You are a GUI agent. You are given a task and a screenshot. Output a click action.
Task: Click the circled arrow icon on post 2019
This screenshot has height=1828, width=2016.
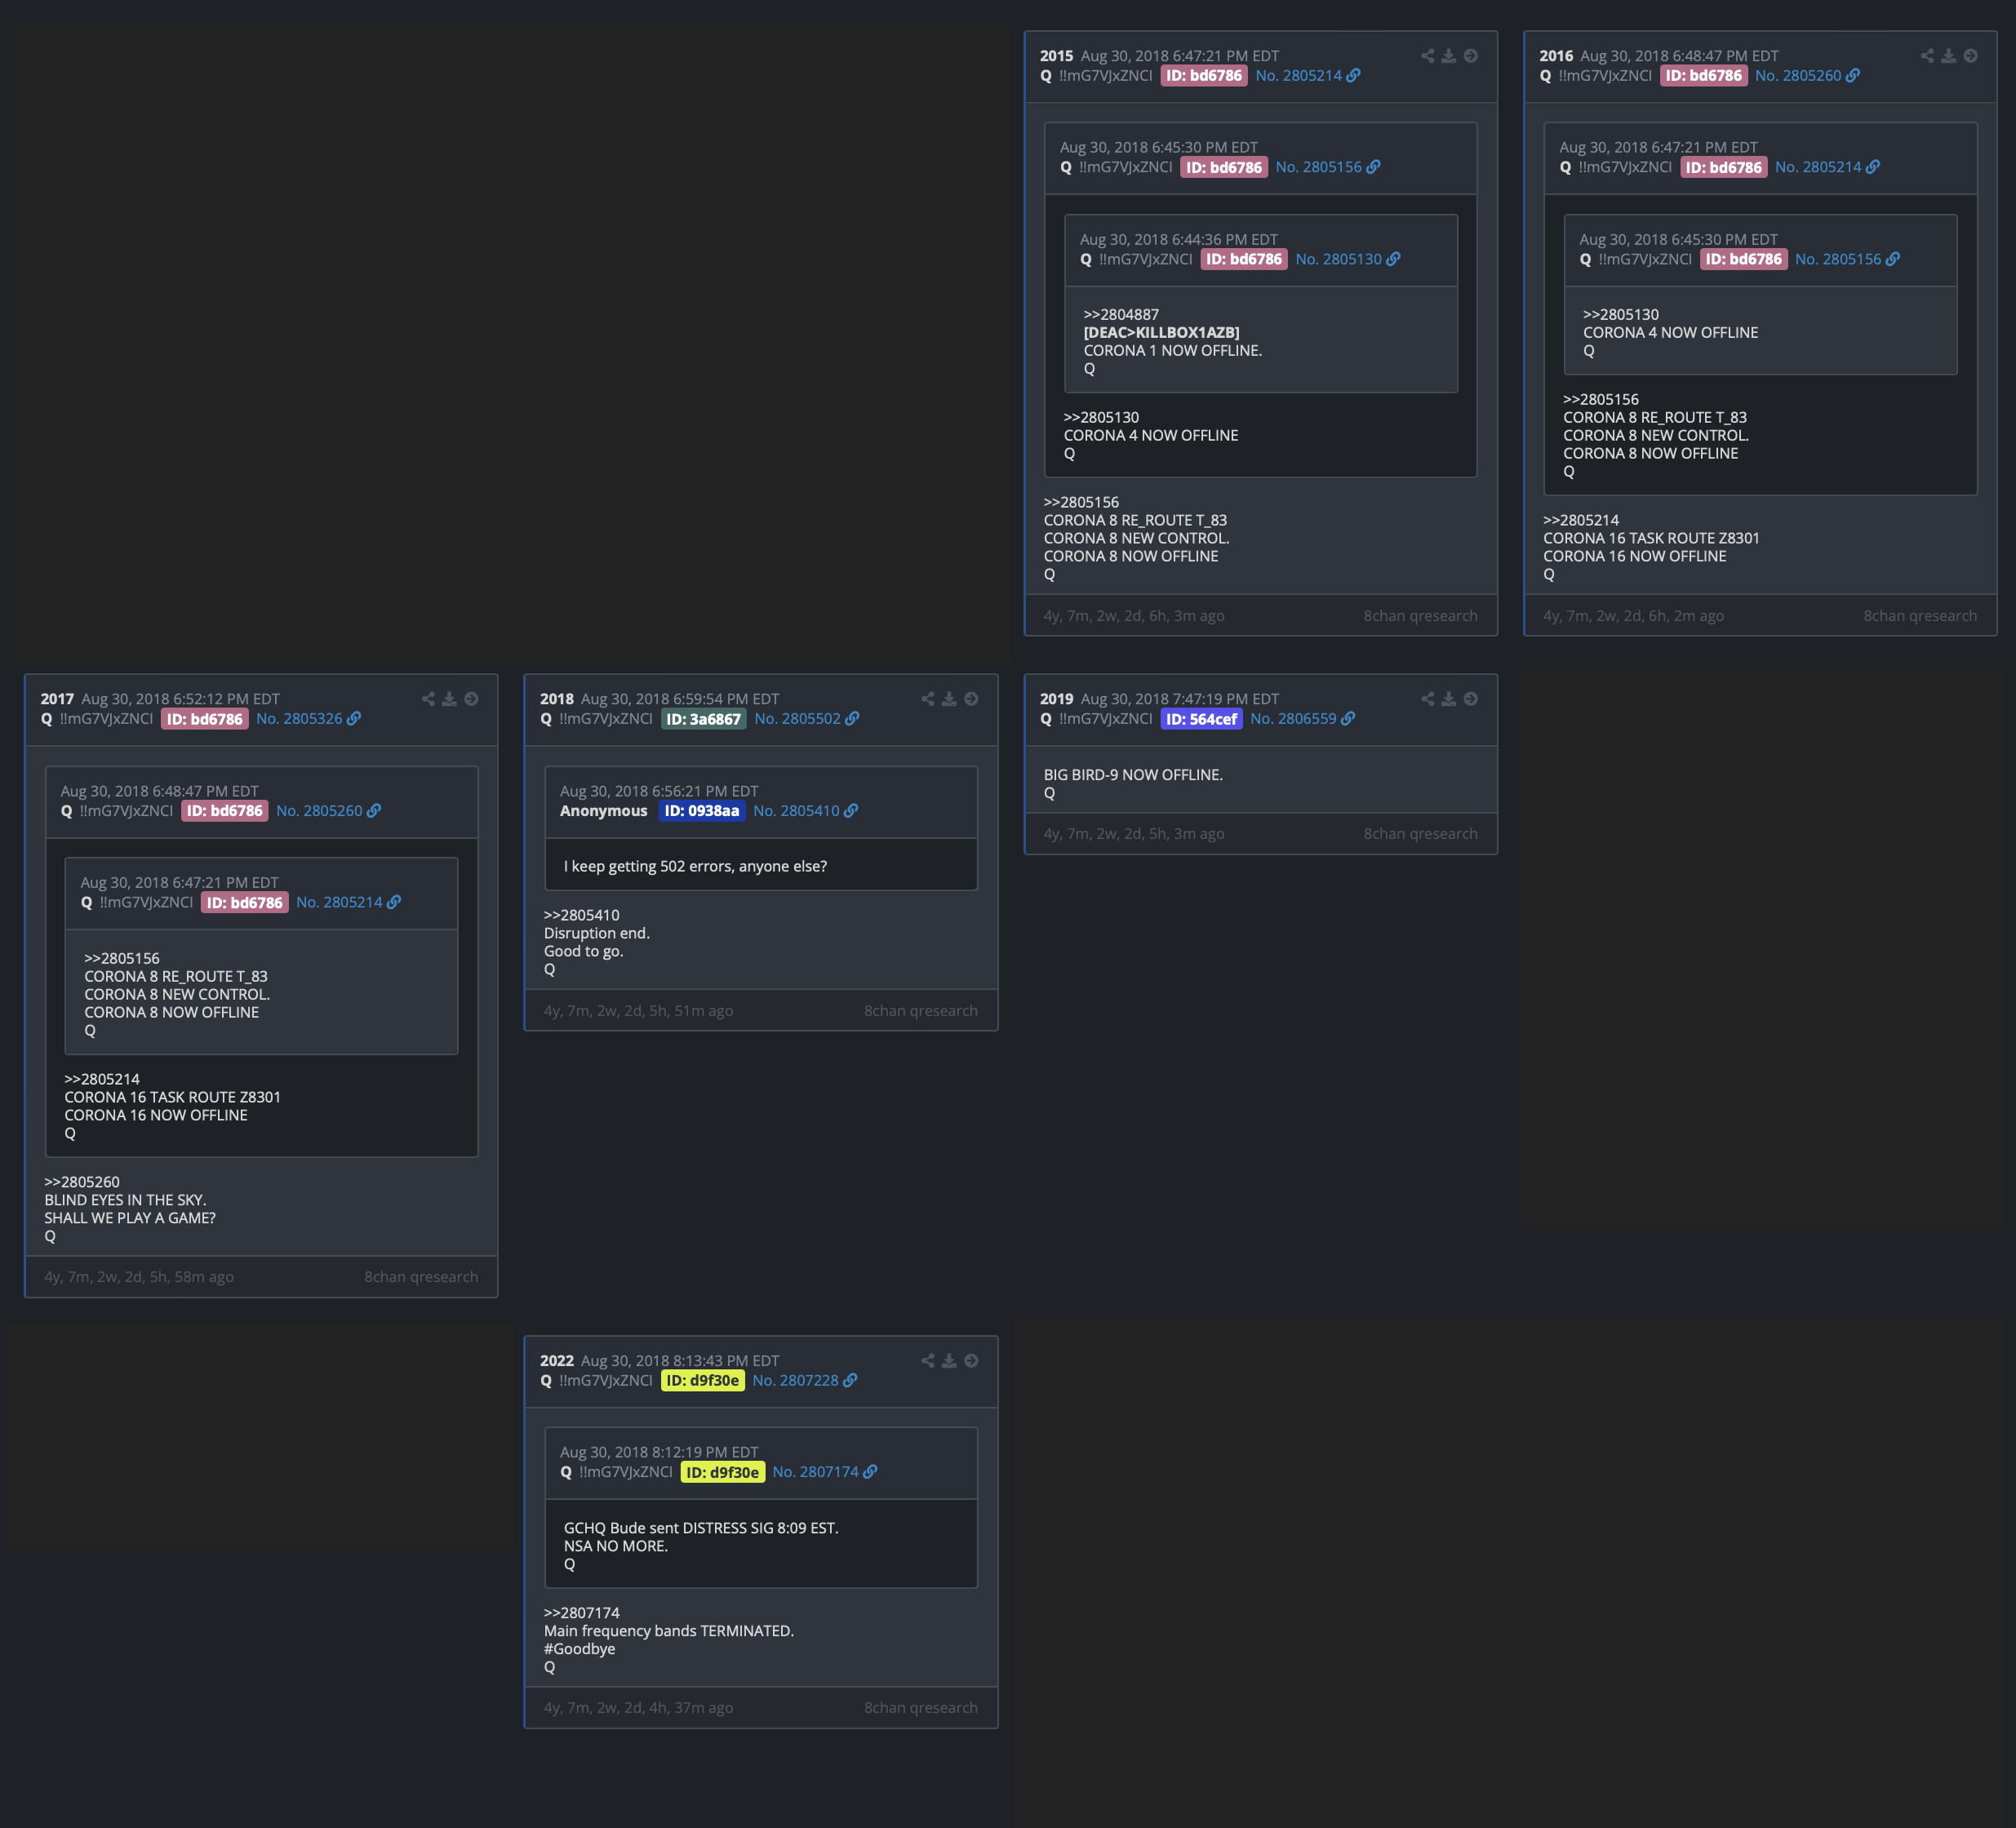tap(1470, 699)
